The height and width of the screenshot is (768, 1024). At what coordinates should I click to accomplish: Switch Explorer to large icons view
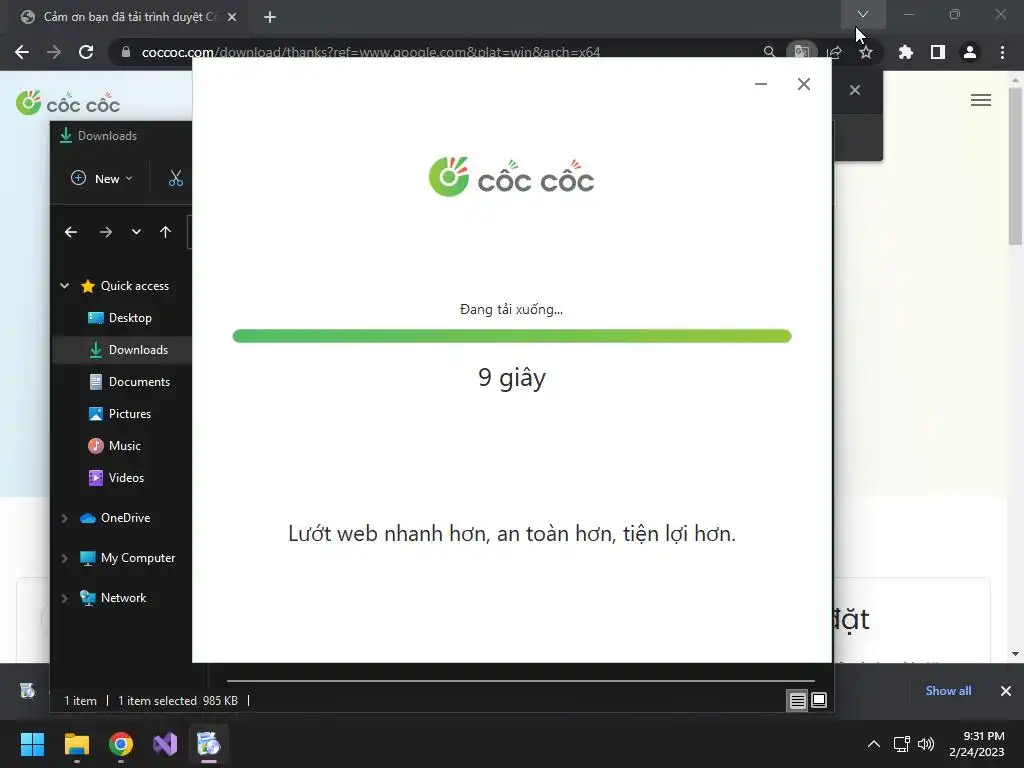pos(819,701)
